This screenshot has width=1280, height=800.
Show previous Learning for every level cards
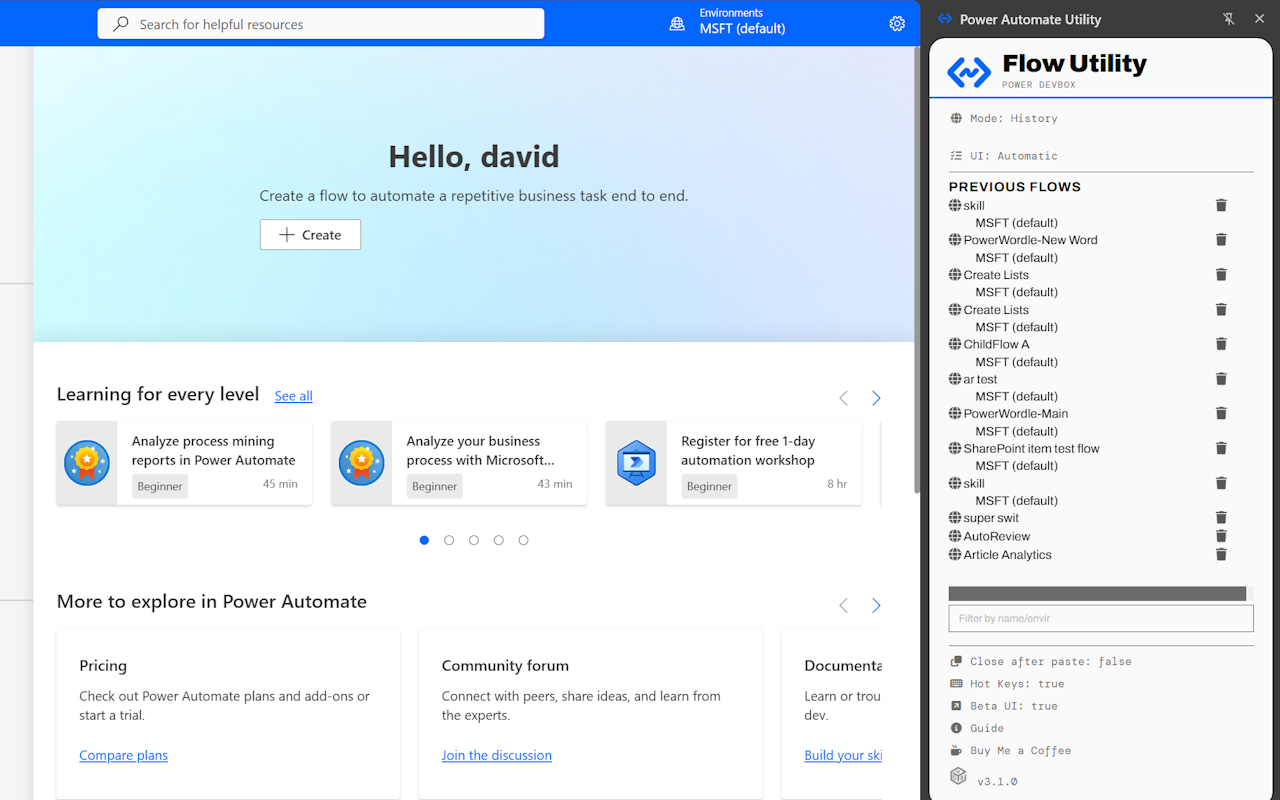843,398
